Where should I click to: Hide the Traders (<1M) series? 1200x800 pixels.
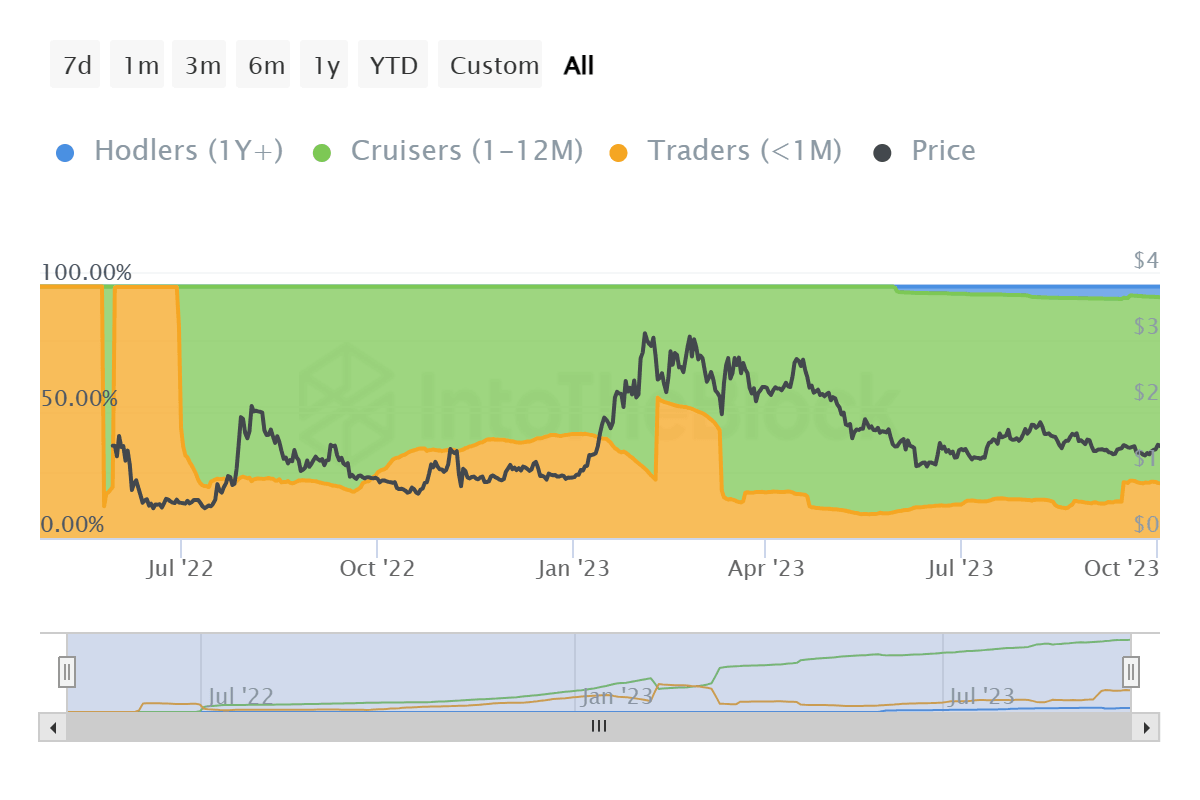coord(744,151)
